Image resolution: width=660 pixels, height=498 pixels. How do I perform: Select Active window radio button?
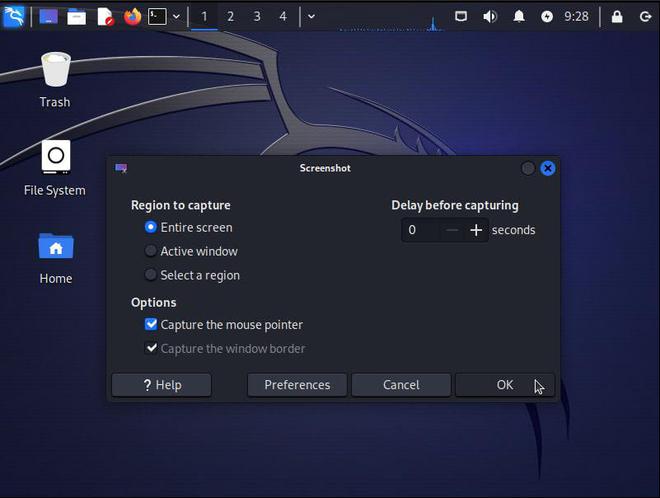151,251
